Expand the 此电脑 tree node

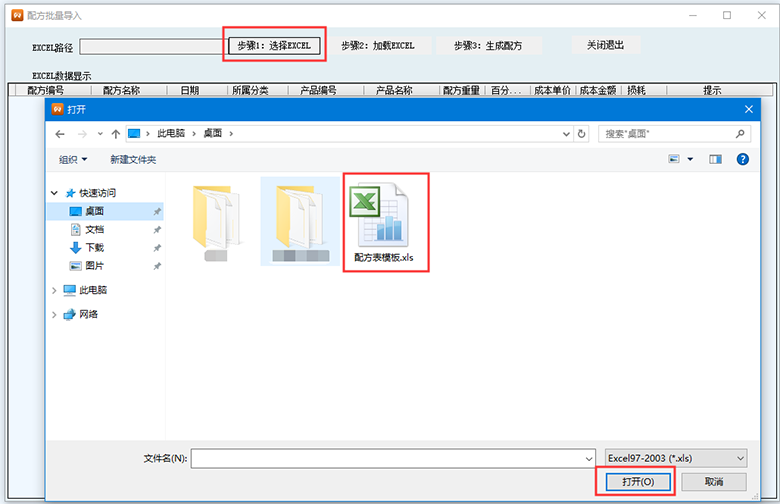click(x=54, y=290)
